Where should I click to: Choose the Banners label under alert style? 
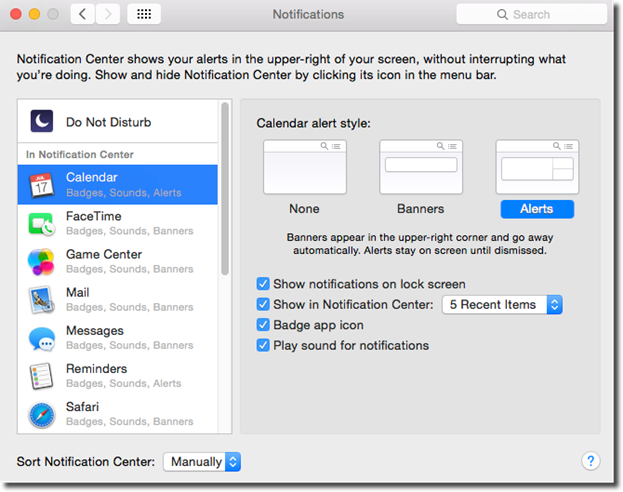tap(421, 209)
